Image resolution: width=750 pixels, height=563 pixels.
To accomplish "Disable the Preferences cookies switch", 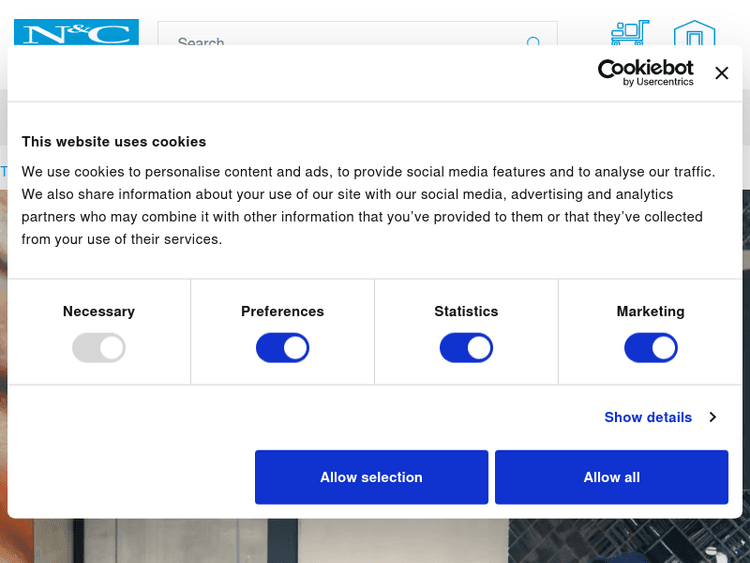I will tap(282, 348).
